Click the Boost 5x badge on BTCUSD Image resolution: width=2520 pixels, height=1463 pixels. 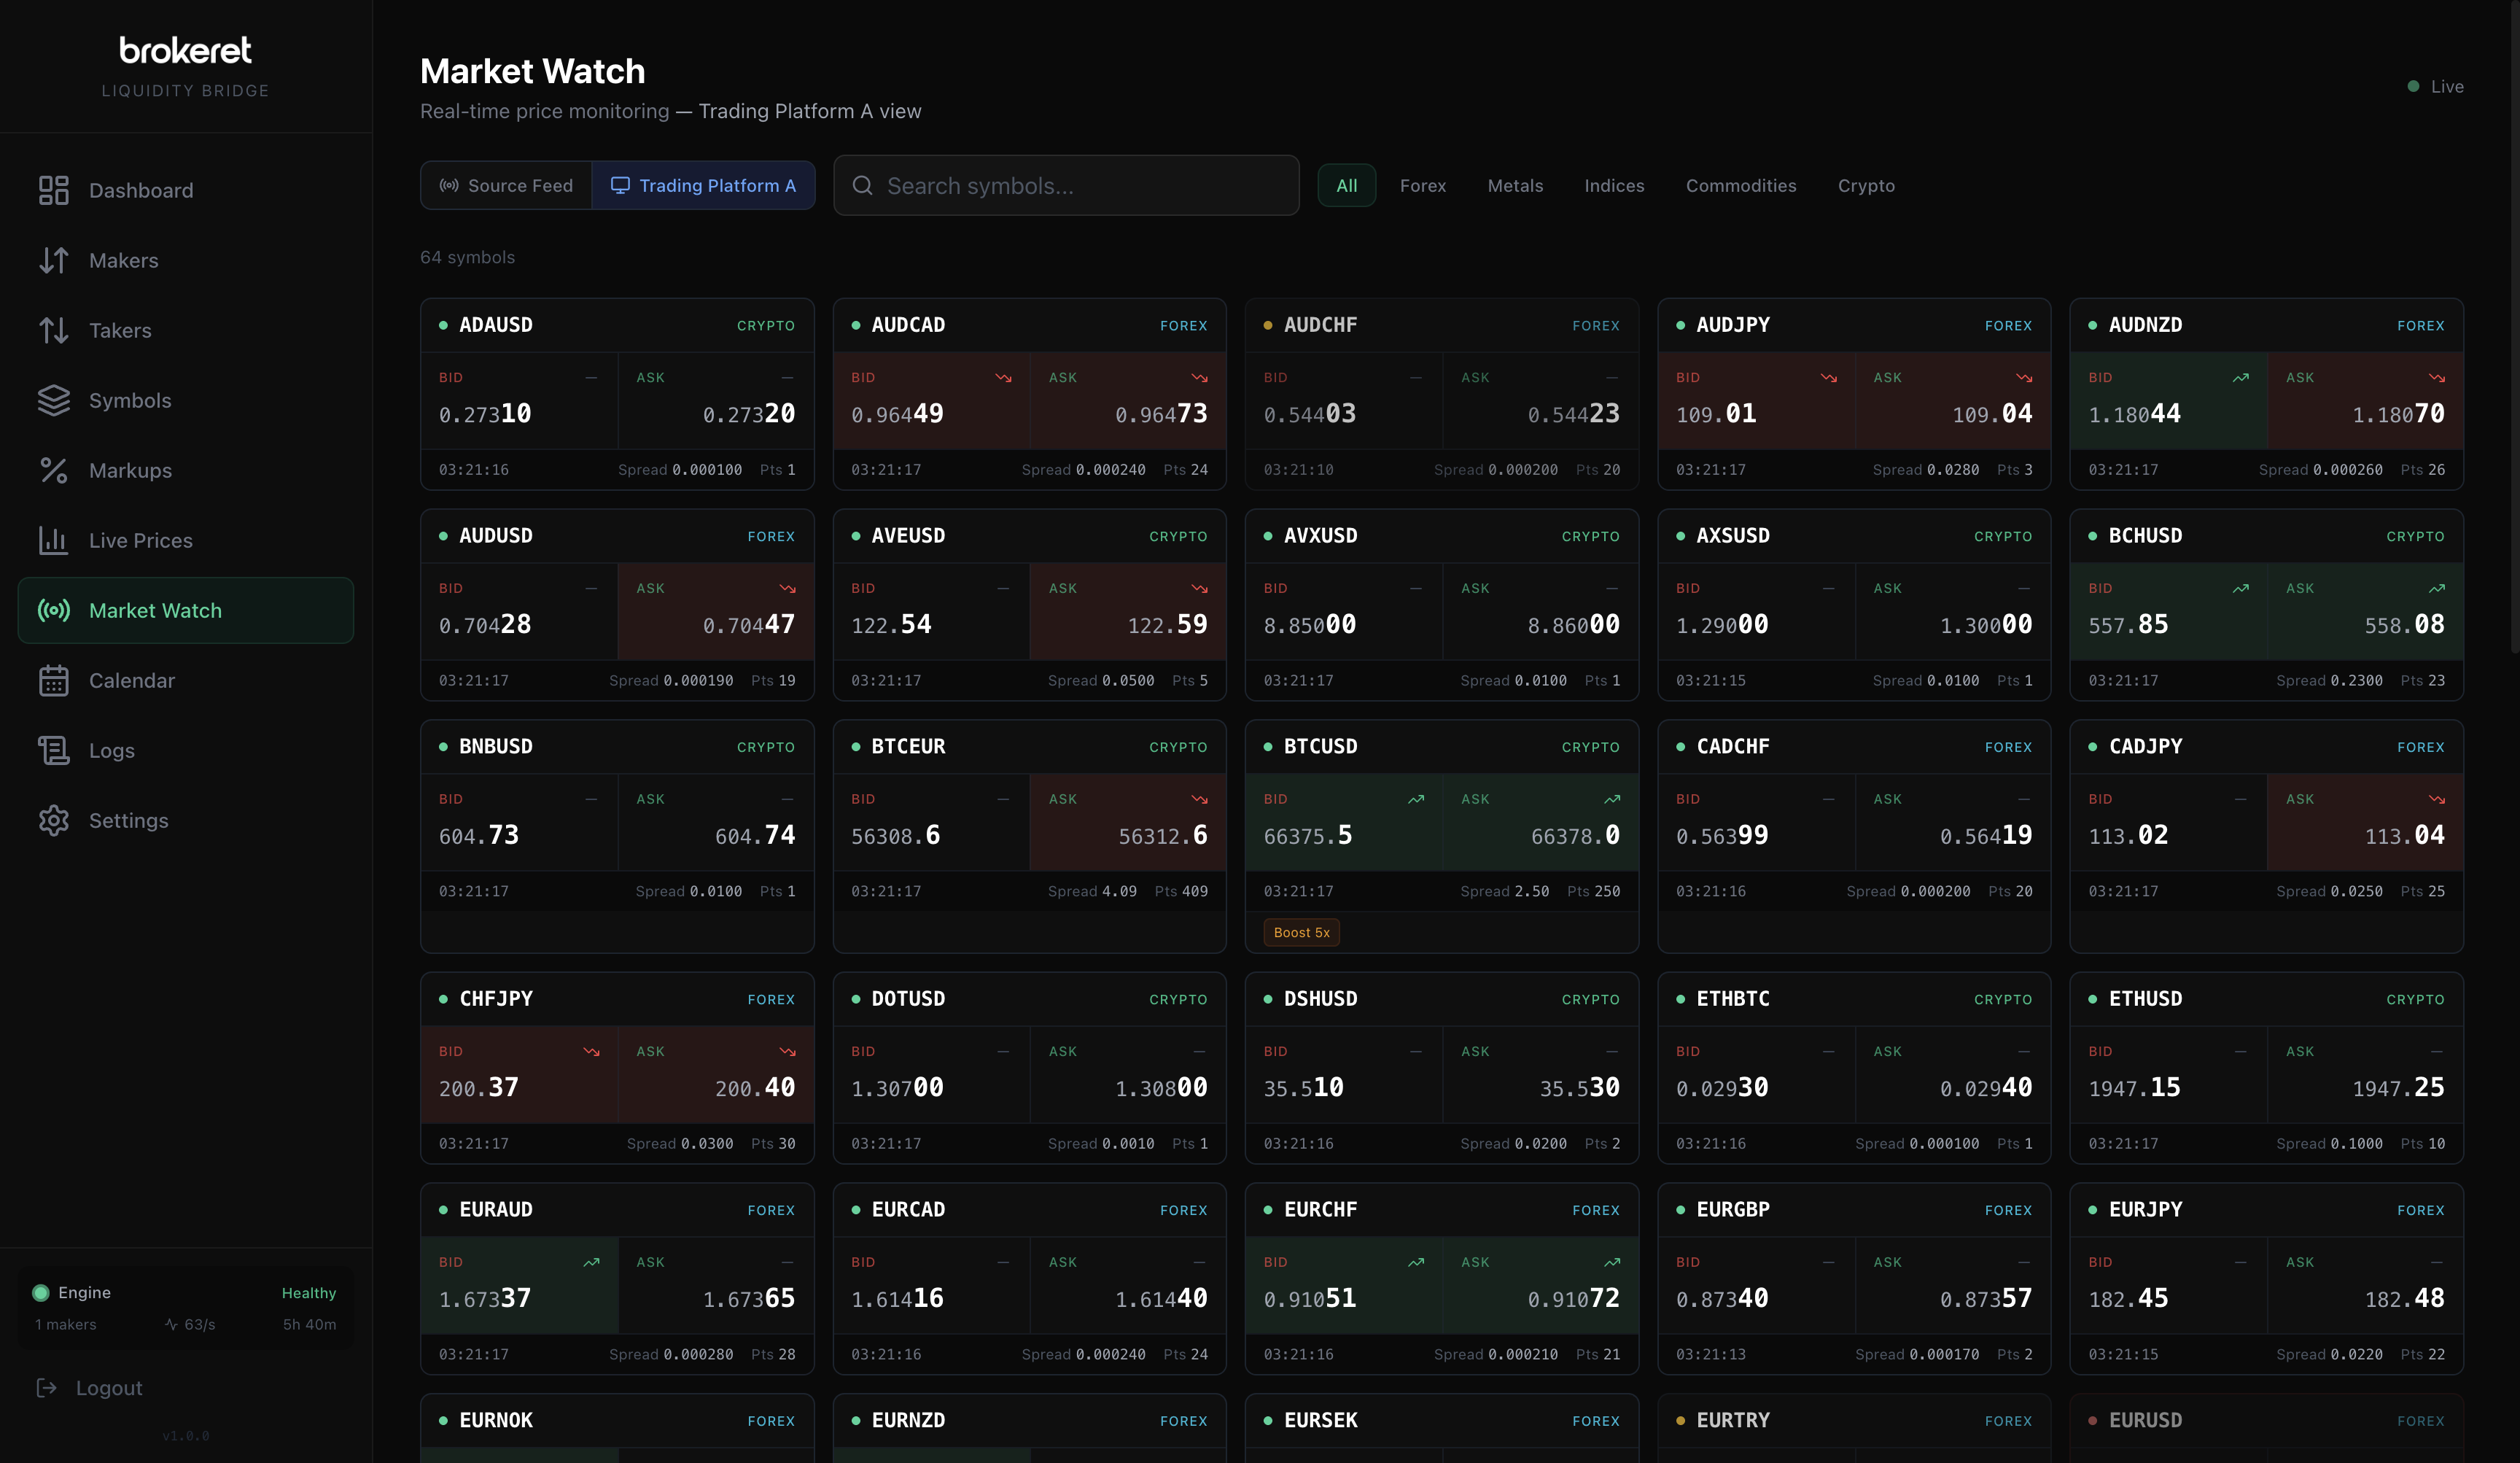(1301, 931)
